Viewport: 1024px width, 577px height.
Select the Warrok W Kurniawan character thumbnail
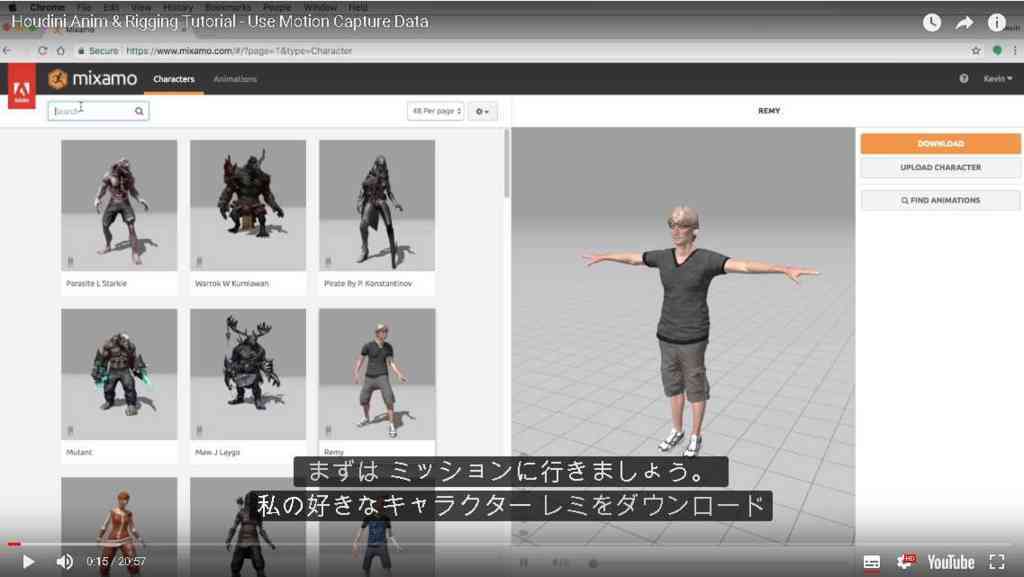tap(248, 205)
